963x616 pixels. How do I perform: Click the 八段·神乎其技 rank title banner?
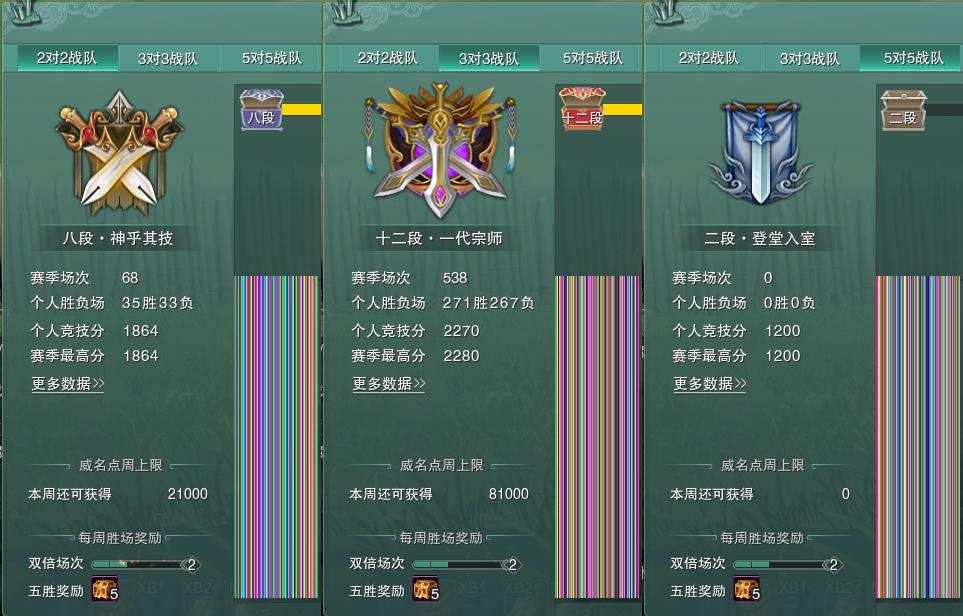[x=118, y=238]
